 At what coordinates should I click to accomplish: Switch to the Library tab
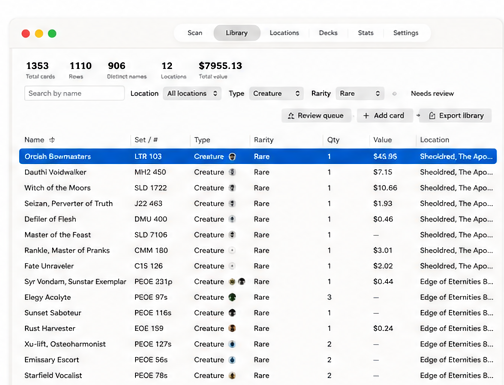pos(237,33)
